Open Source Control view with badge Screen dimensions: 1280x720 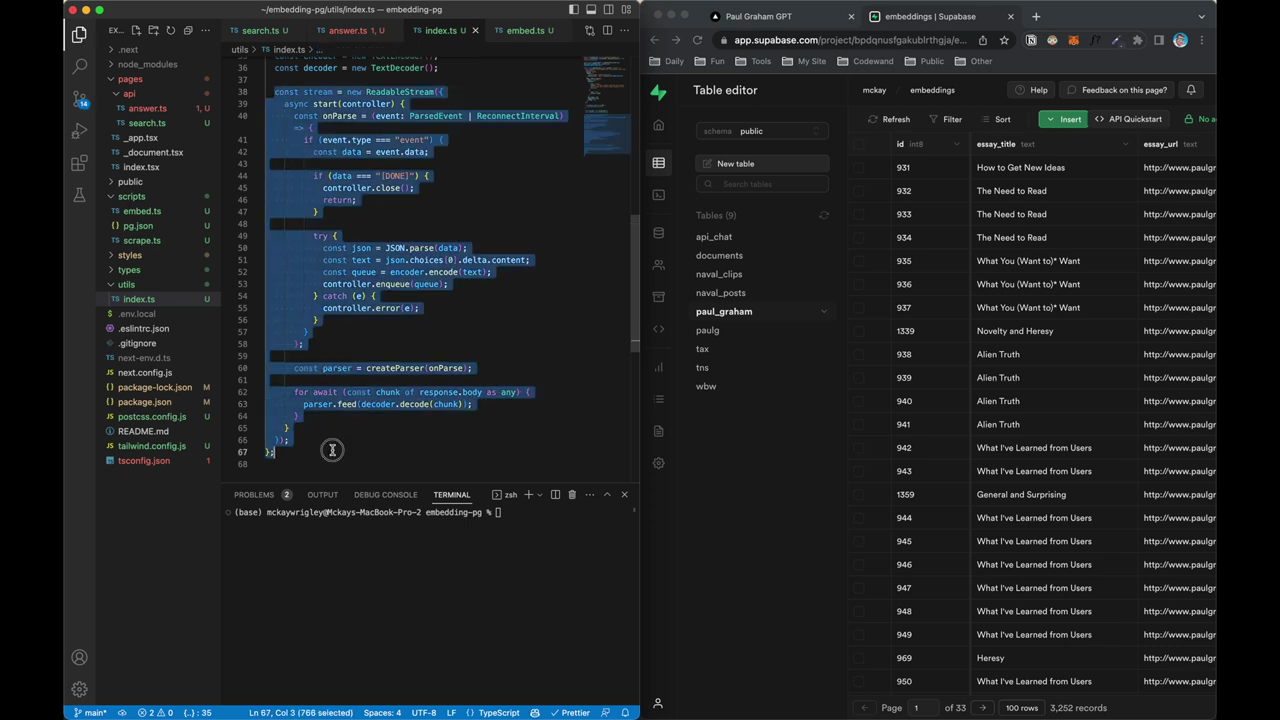click(x=79, y=99)
